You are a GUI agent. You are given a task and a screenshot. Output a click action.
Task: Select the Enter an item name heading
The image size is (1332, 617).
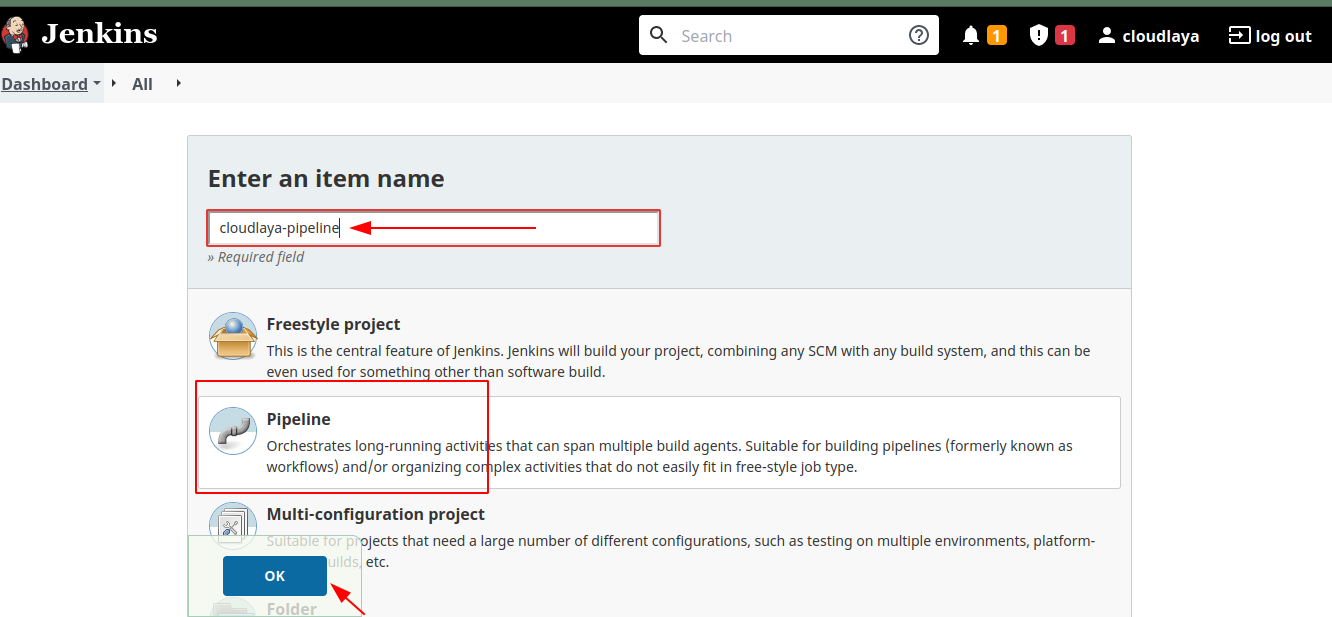[x=326, y=179]
